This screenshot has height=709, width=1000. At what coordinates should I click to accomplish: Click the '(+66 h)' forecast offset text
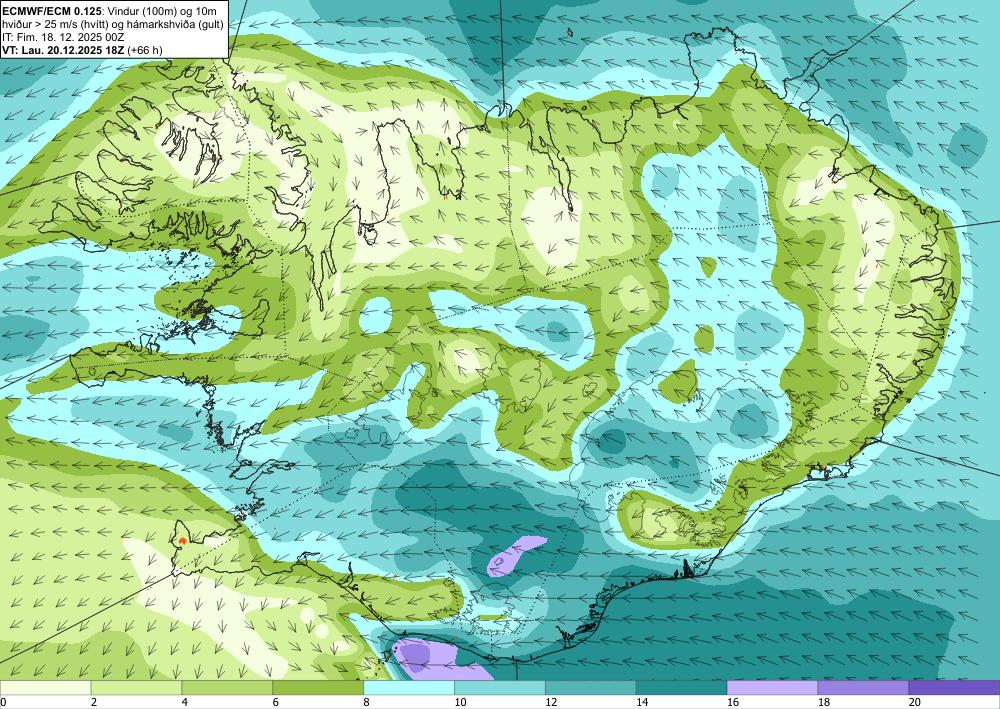click(x=144, y=50)
